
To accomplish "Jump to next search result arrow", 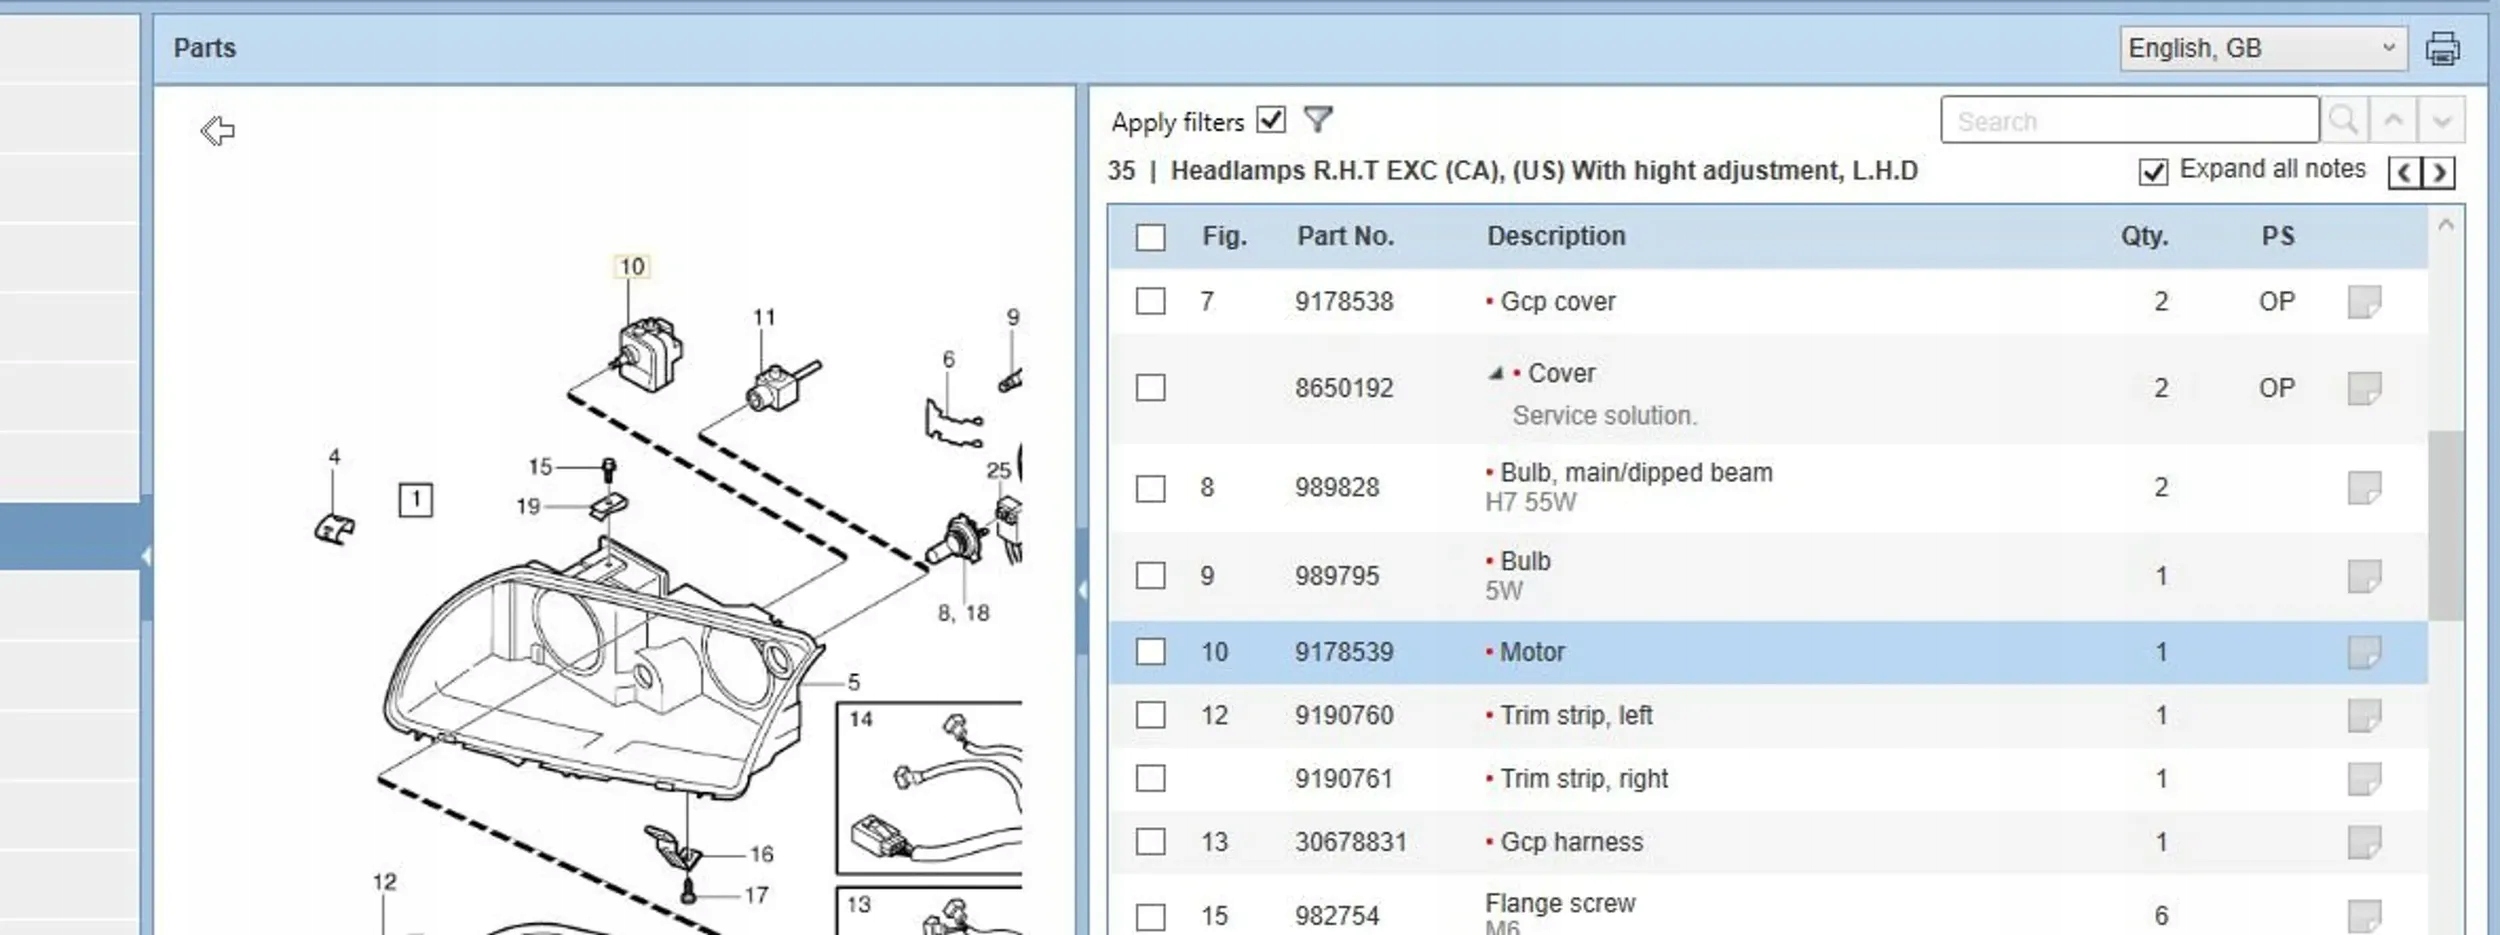I will coord(2441,121).
